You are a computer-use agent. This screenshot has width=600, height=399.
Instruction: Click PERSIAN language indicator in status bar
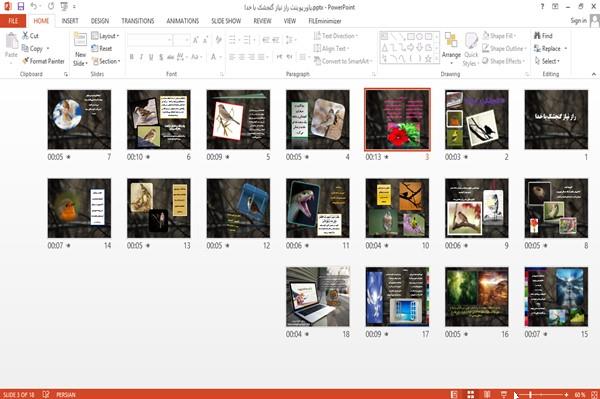(66, 394)
